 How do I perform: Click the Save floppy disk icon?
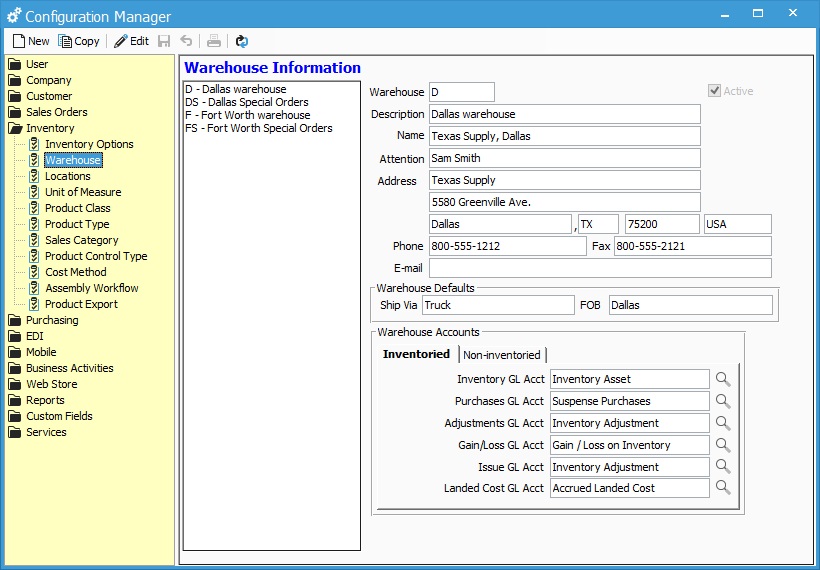pyautogui.click(x=164, y=41)
